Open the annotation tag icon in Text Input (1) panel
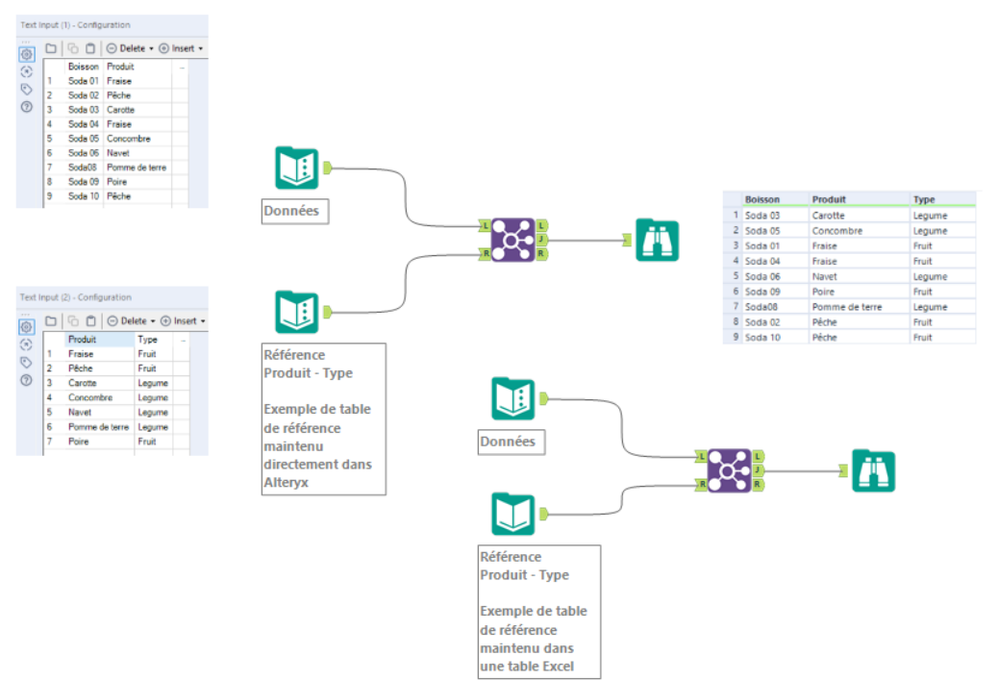The width and height of the screenshot is (999, 687). 26,89
